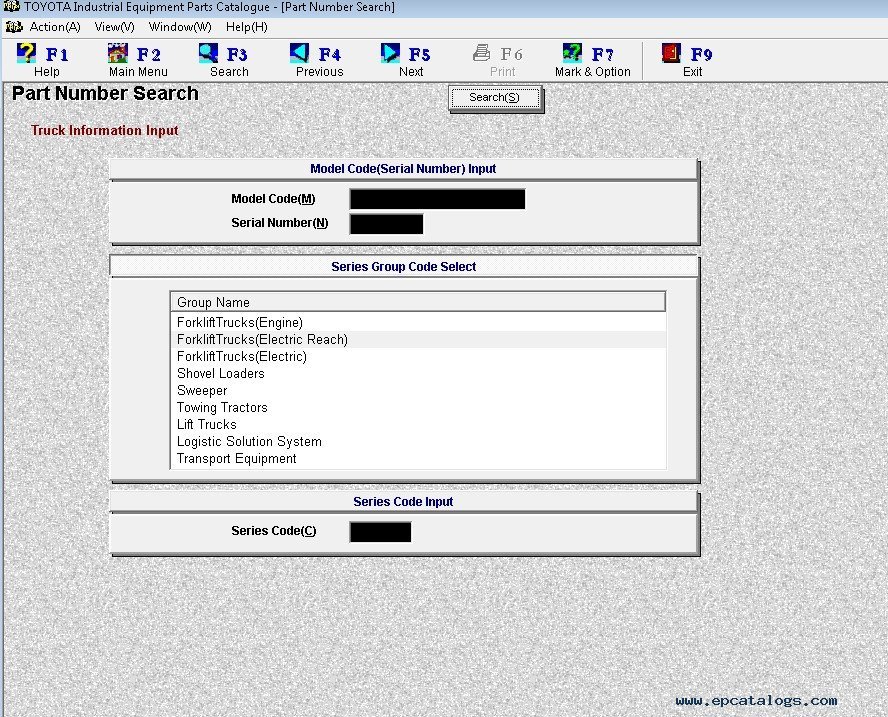Click the F1 Help question mark icon
The height and width of the screenshot is (717, 888).
point(27,53)
